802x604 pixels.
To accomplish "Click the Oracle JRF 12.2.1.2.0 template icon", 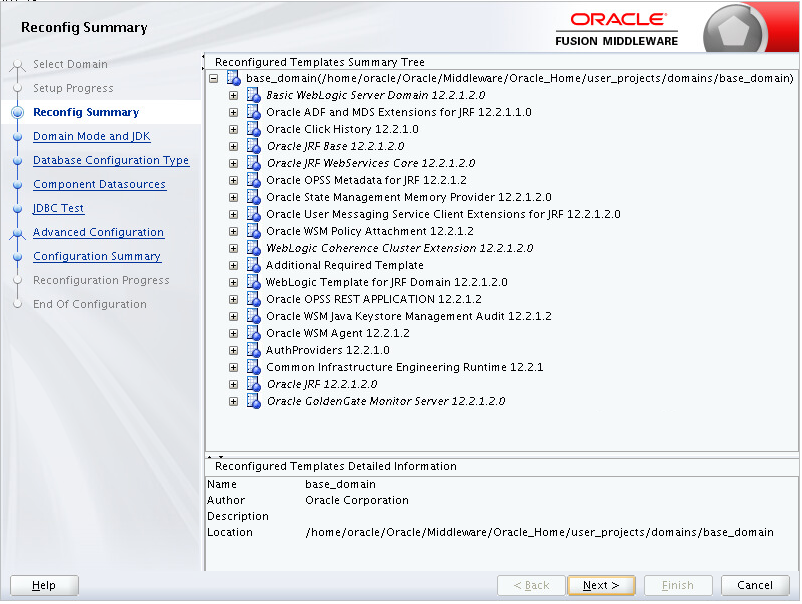I will click(x=254, y=384).
